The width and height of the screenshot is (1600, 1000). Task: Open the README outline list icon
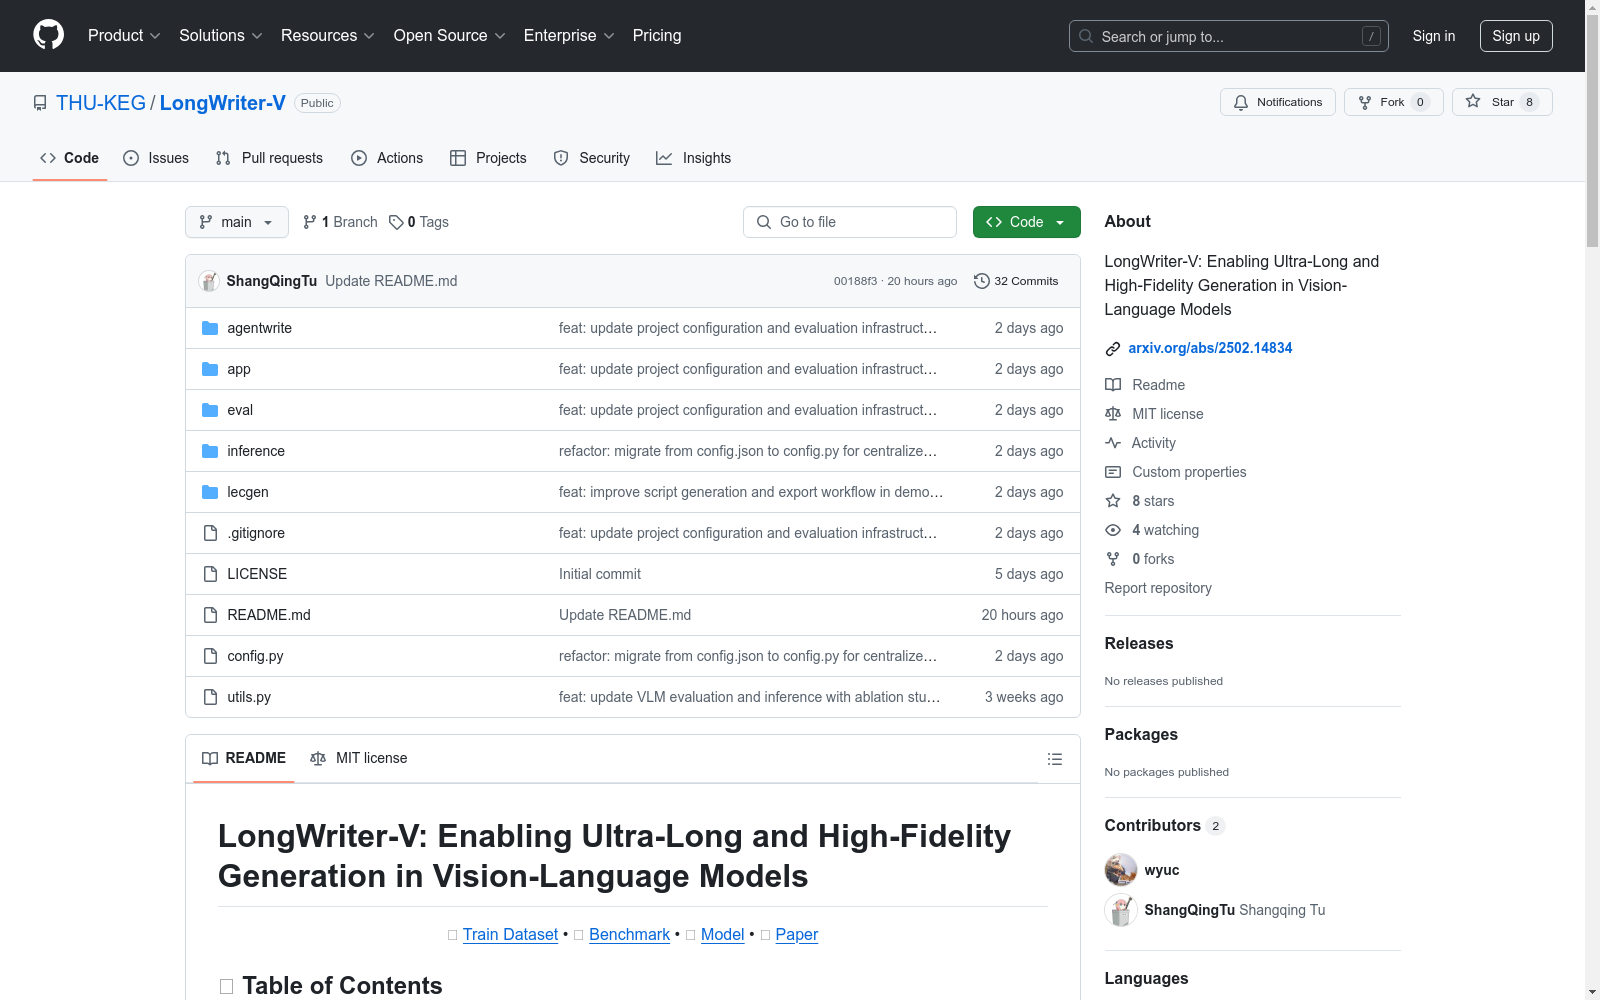tap(1054, 759)
